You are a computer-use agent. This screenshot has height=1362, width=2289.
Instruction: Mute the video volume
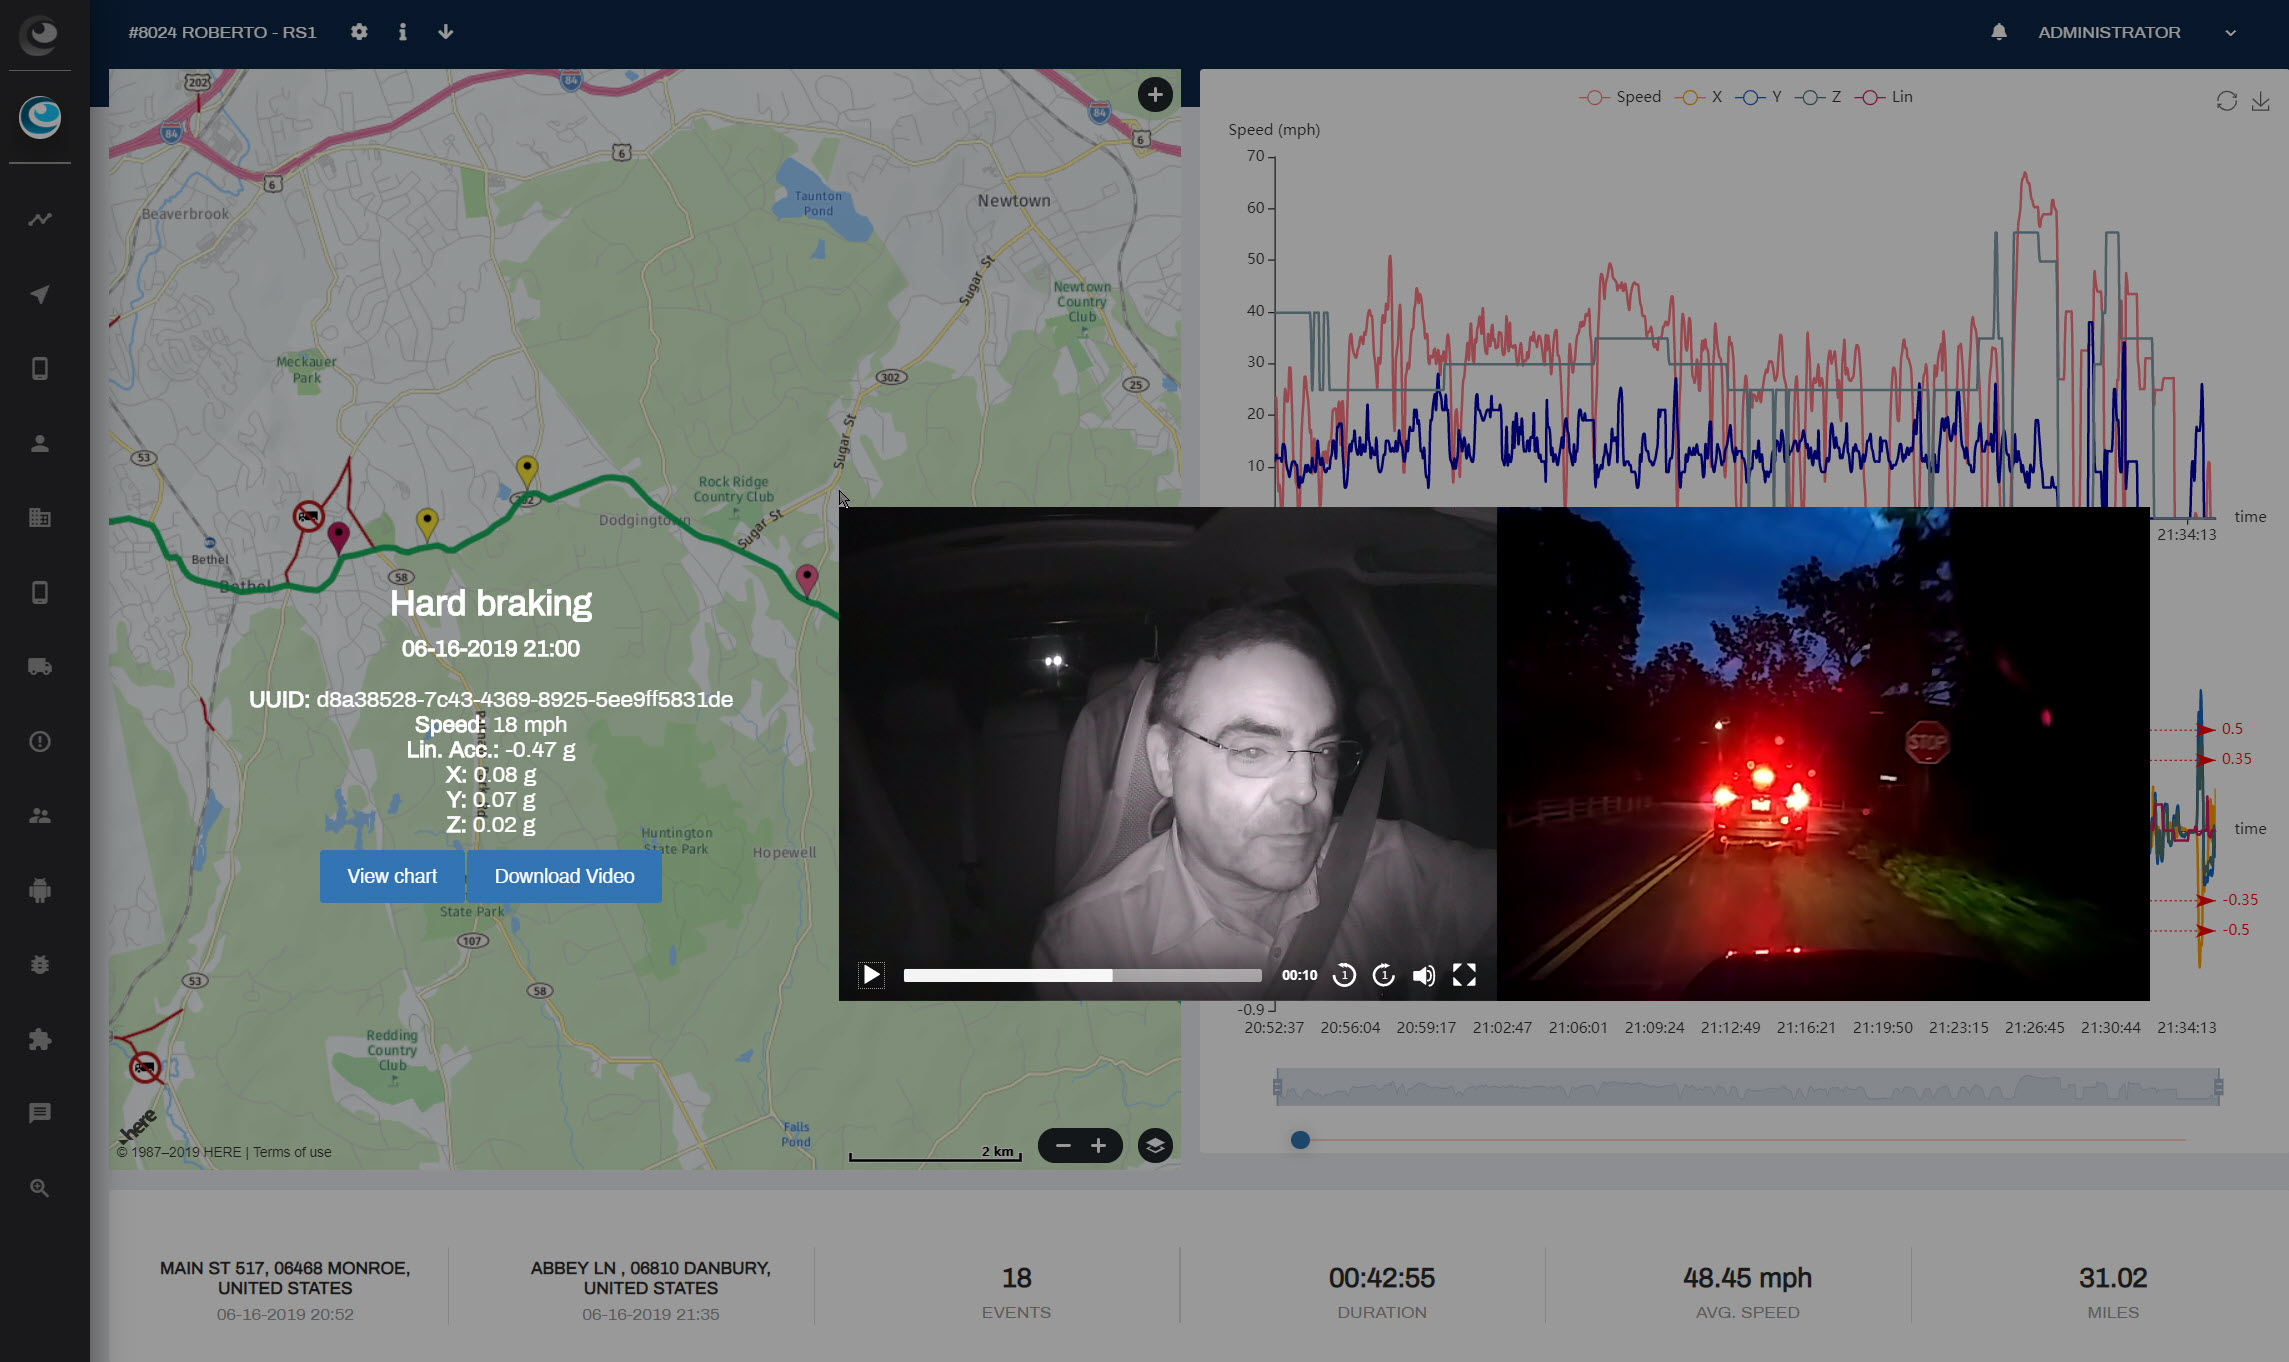[1424, 975]
